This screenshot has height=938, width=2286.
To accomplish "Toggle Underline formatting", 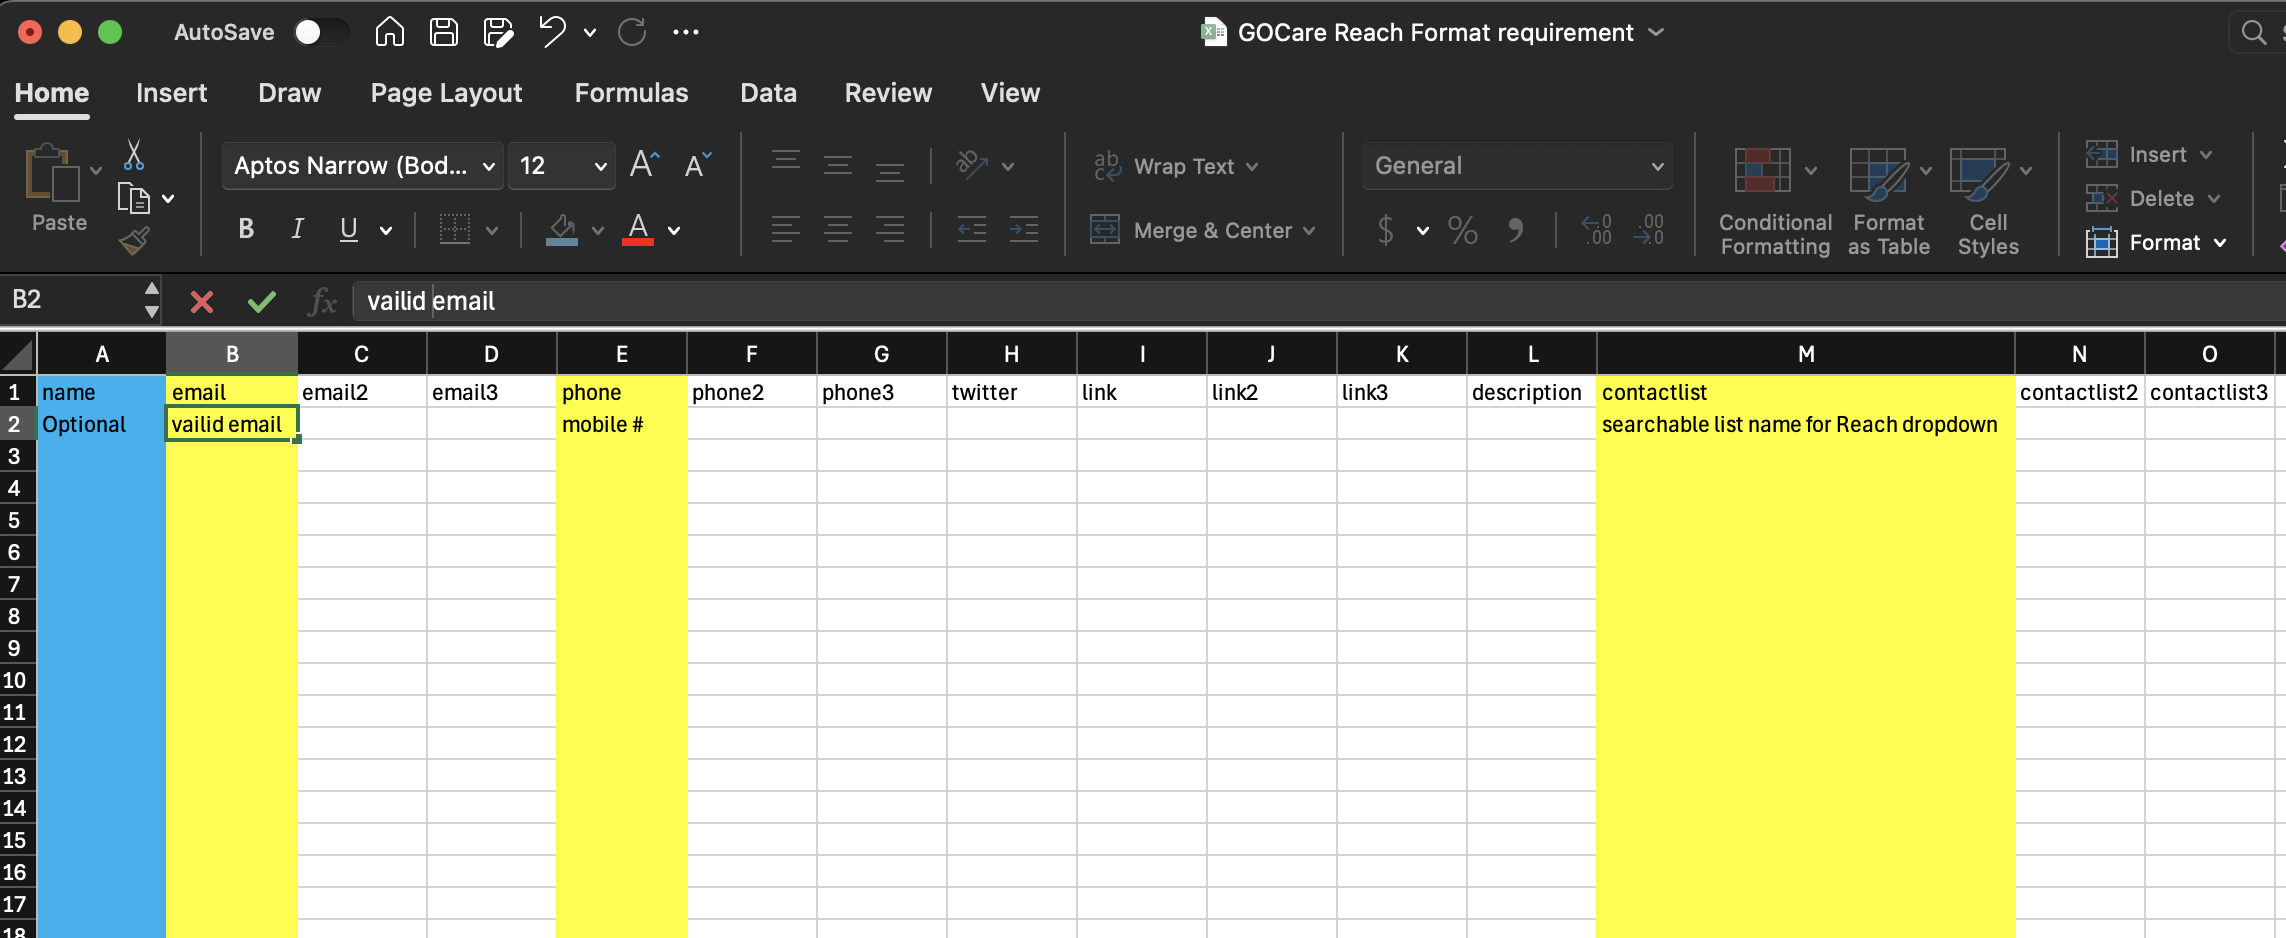I will point(348,229).
